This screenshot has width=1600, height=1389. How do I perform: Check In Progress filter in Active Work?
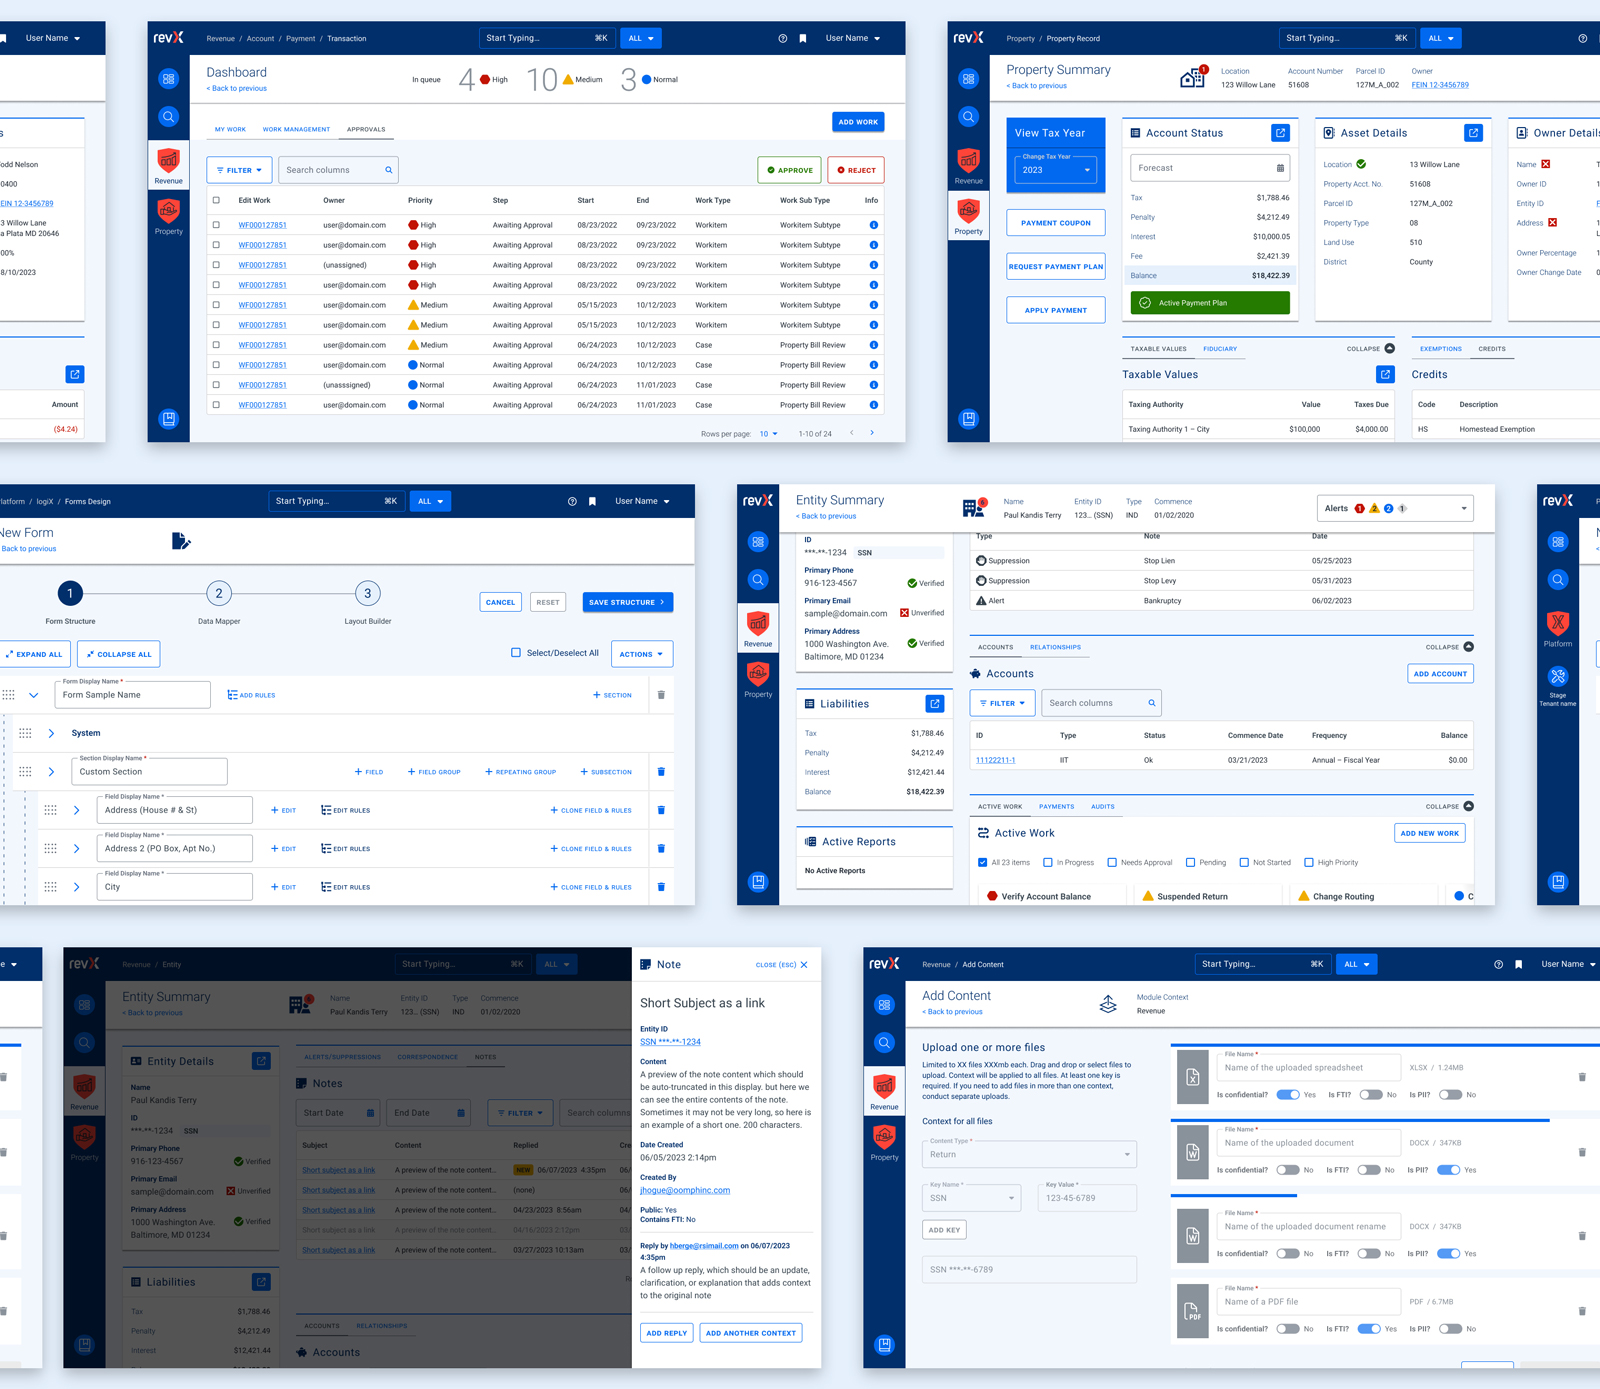tap(1047, 862)
